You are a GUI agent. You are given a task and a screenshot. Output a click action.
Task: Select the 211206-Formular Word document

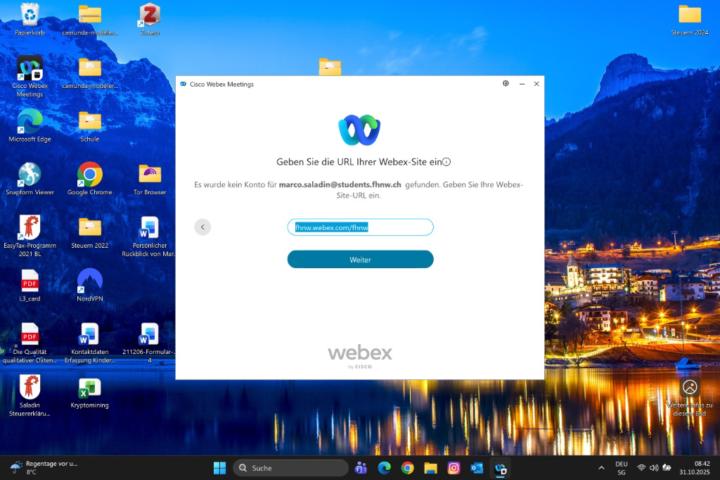(149, 343)
